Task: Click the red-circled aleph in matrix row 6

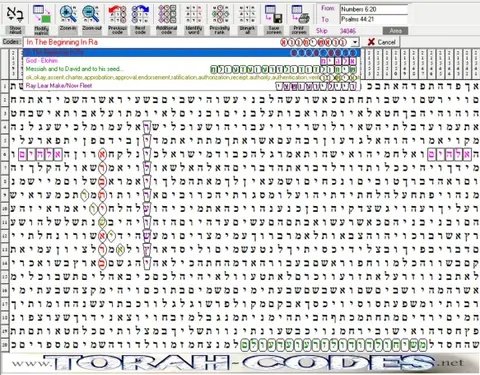Action: pyautogui.click(x=102, y=154)
